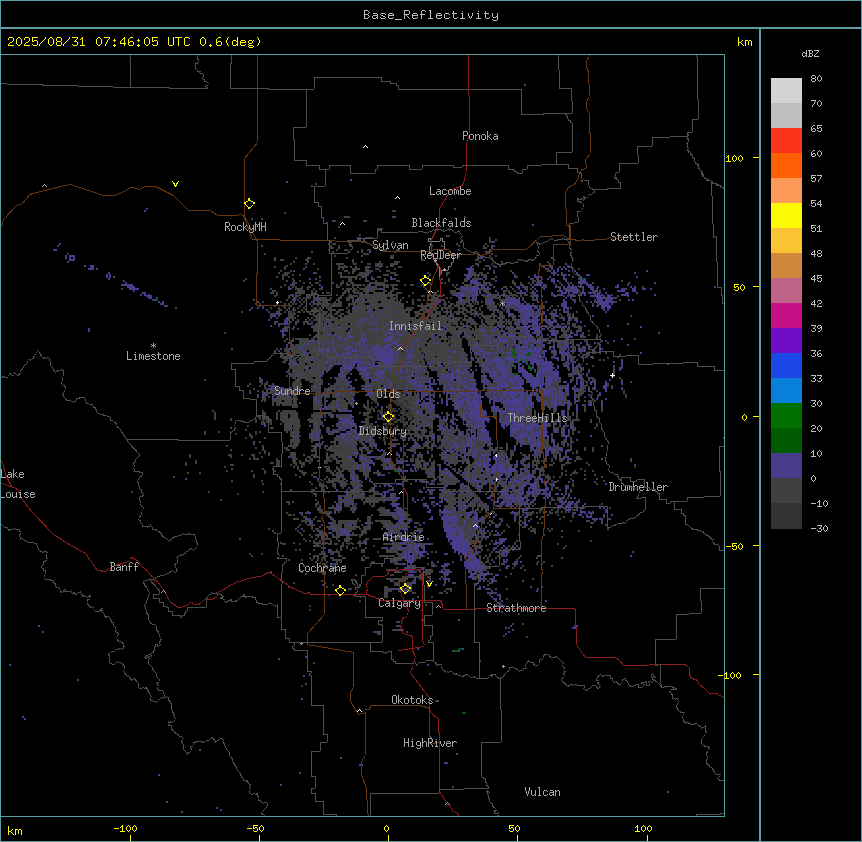This screenshot has width=862, height=842.
Task: Click the Limestone label
Action: (x=153, y=356)
